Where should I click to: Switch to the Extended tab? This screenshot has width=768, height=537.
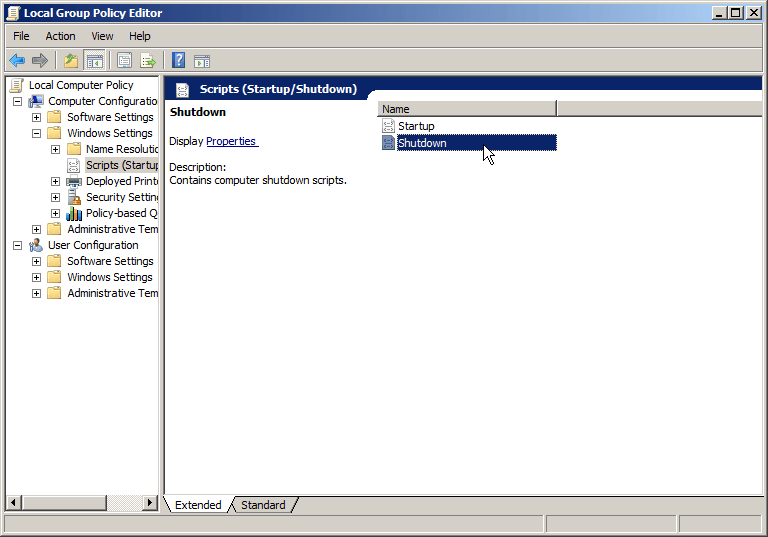(x=198, y=505)
